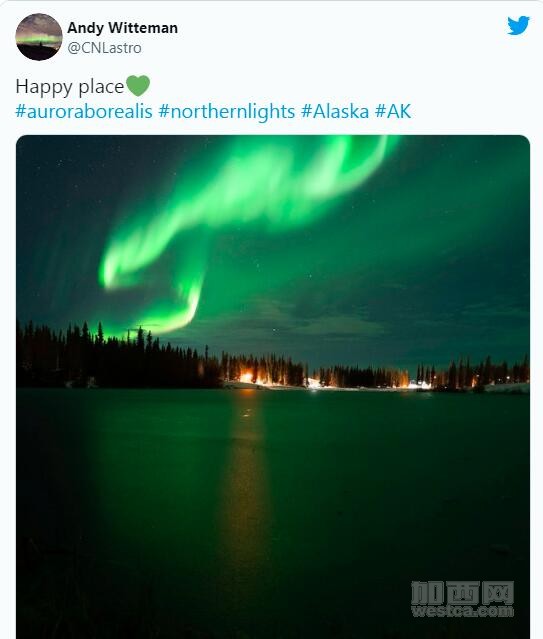This screenshot has width=543, height=639.
Task: Click the curled aurora tip above the trees
Action: 179,310
